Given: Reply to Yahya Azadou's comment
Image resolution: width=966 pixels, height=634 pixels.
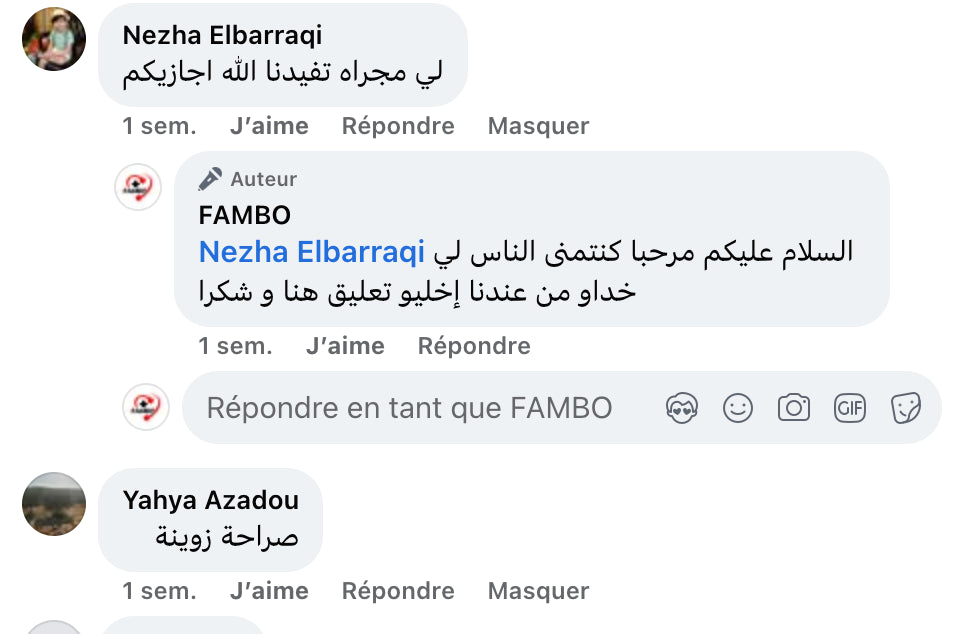Looking at the screenshot, I should (398, 591).
